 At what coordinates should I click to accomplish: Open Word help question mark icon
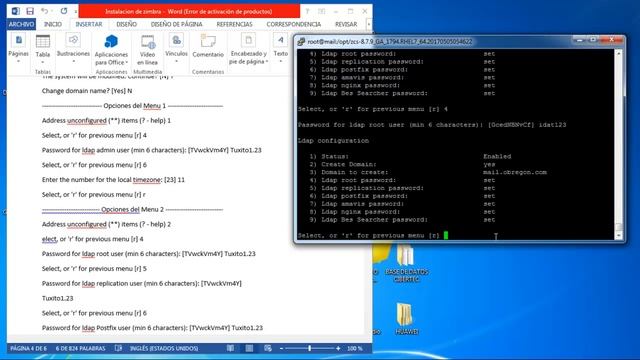pos(307,11)
